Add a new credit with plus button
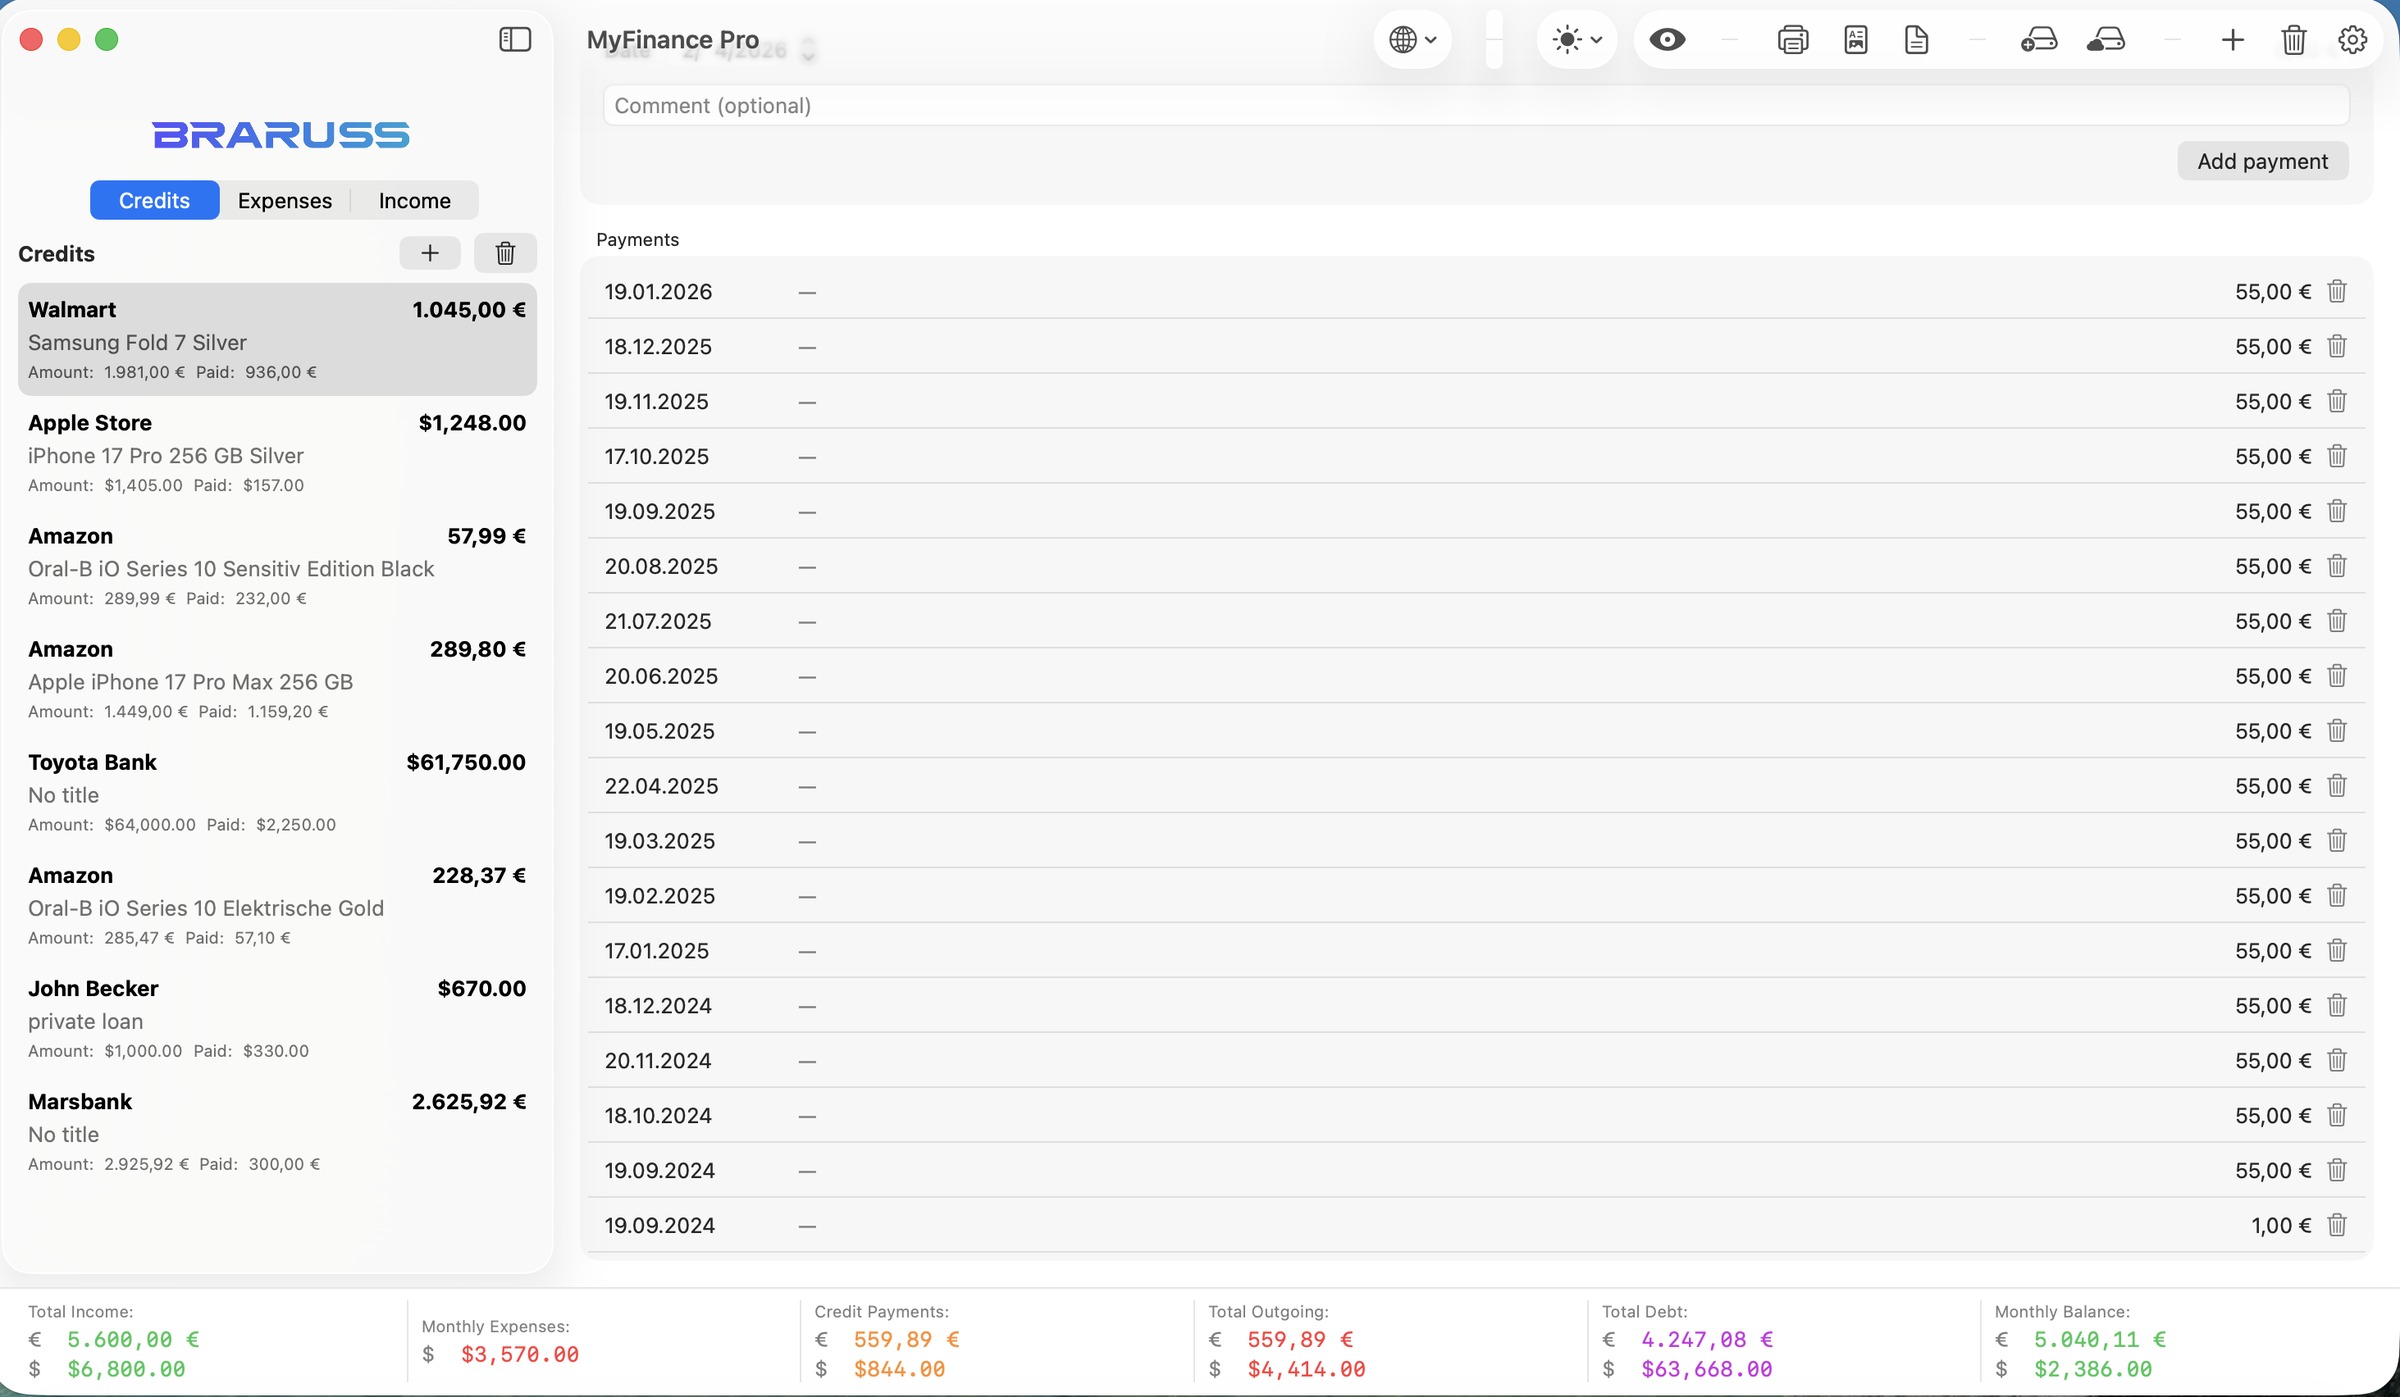The height and width of the screenshot is (1397, 2400). tap(430, 253)
